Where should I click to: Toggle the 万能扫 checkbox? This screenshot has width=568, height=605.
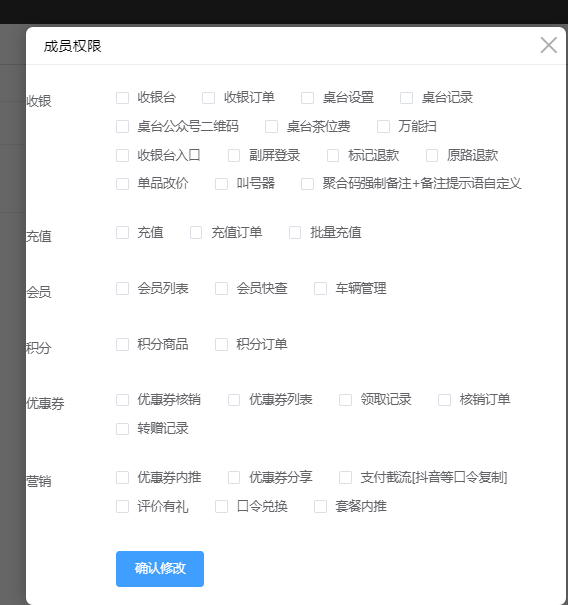(x=383, y=127)
